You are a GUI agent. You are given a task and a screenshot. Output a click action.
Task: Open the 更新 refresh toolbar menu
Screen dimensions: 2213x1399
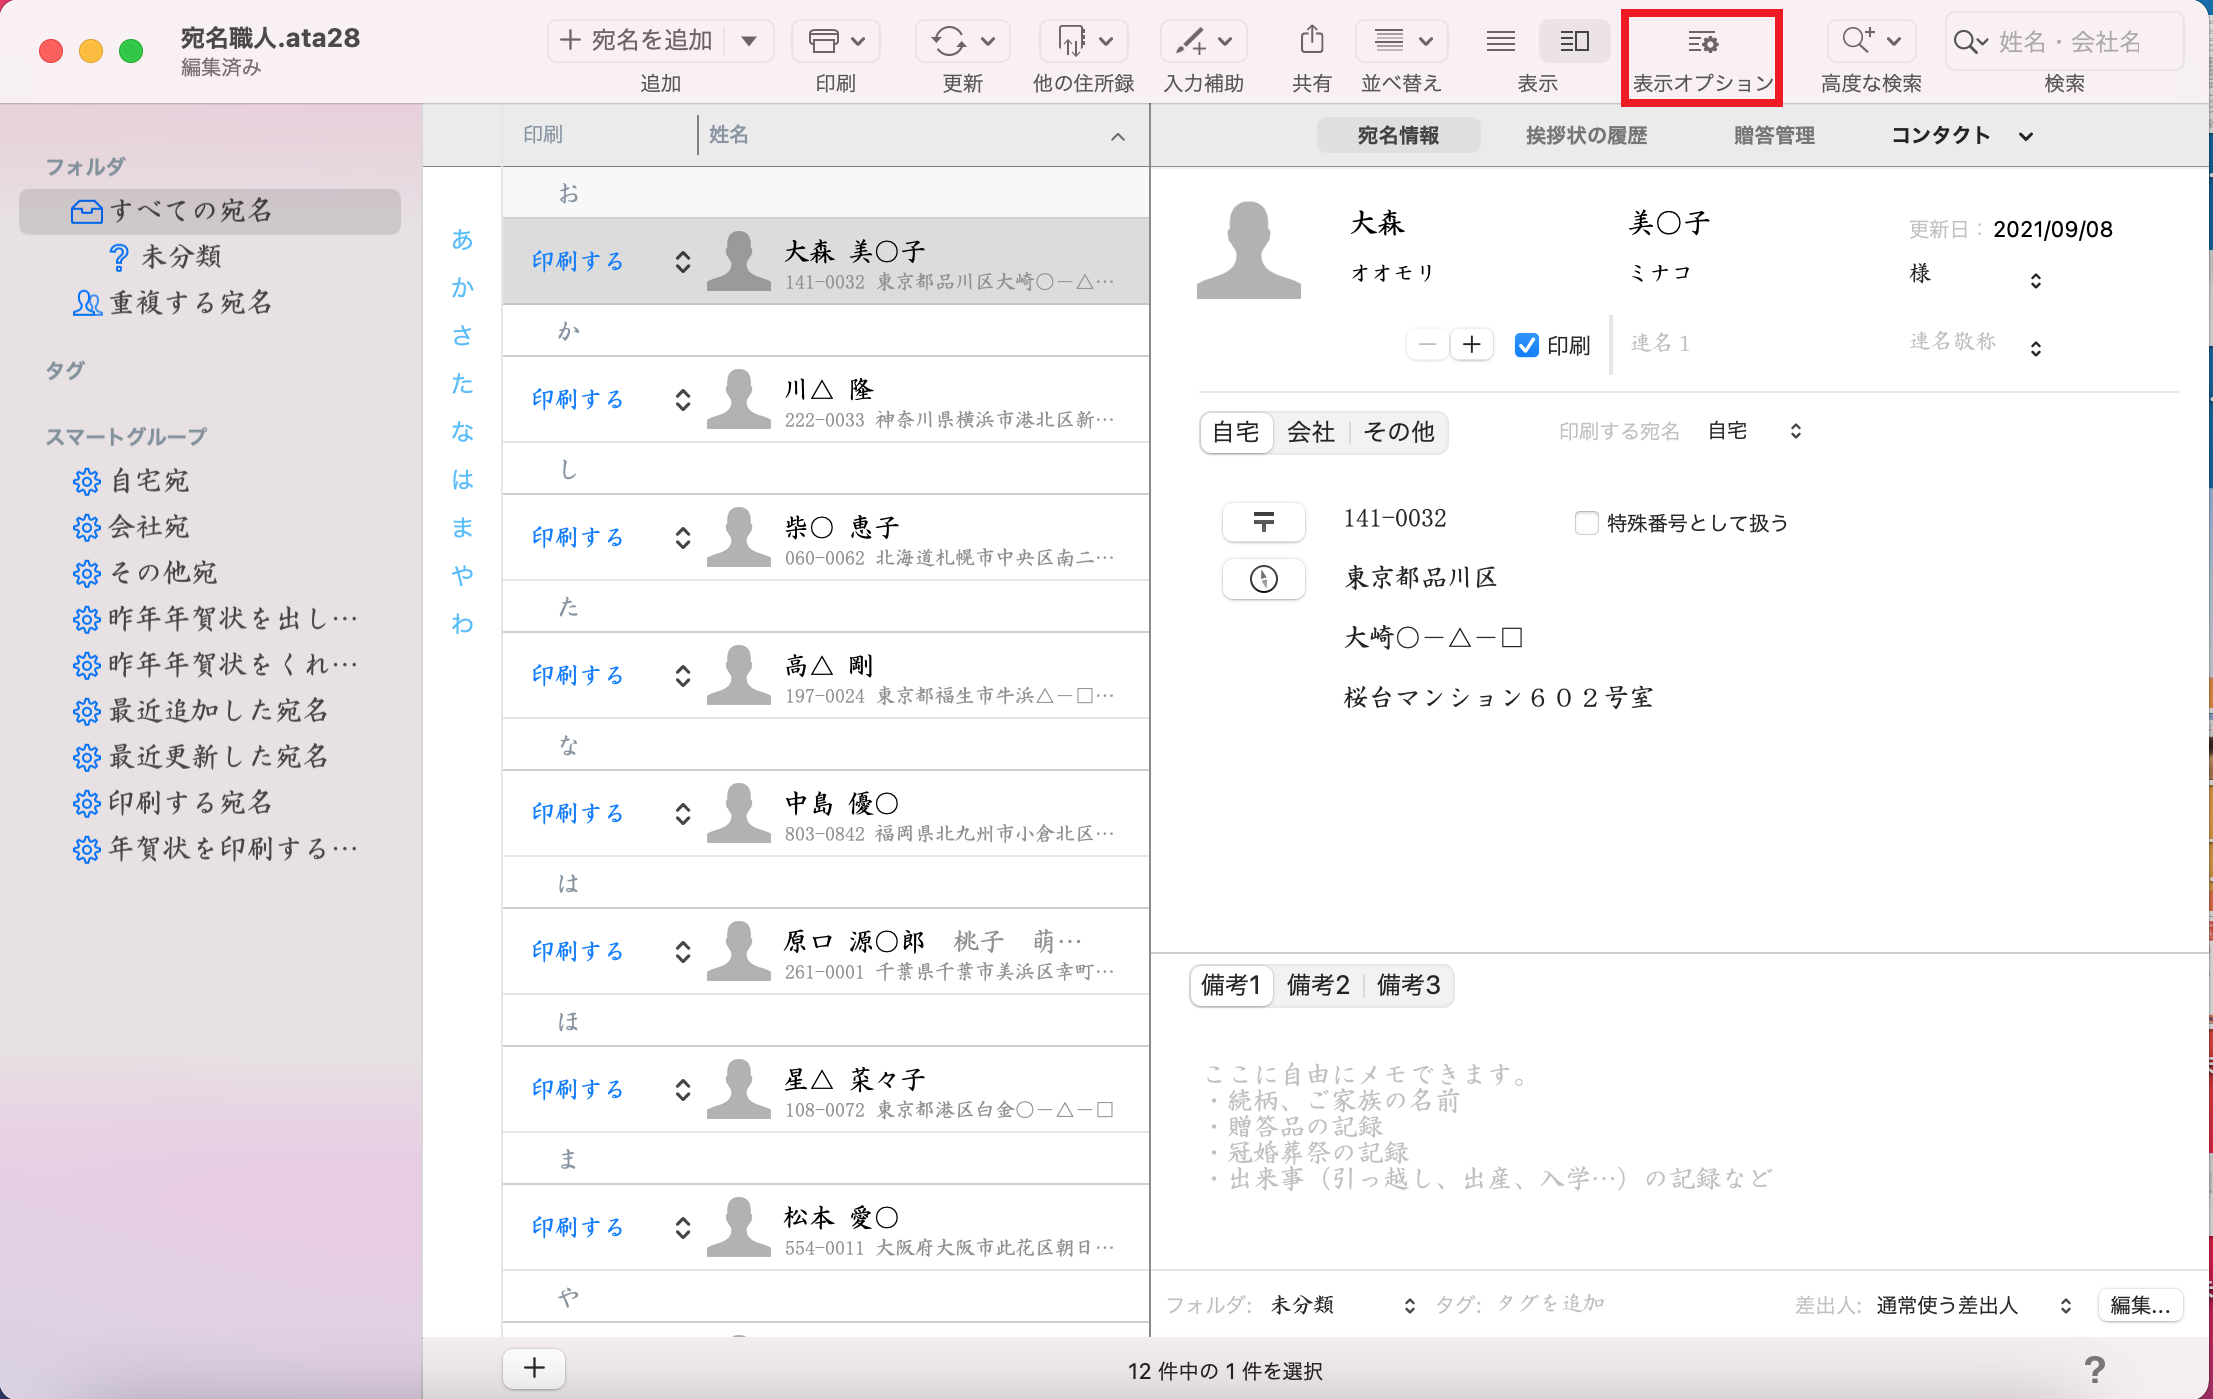[x=962, y=41]
